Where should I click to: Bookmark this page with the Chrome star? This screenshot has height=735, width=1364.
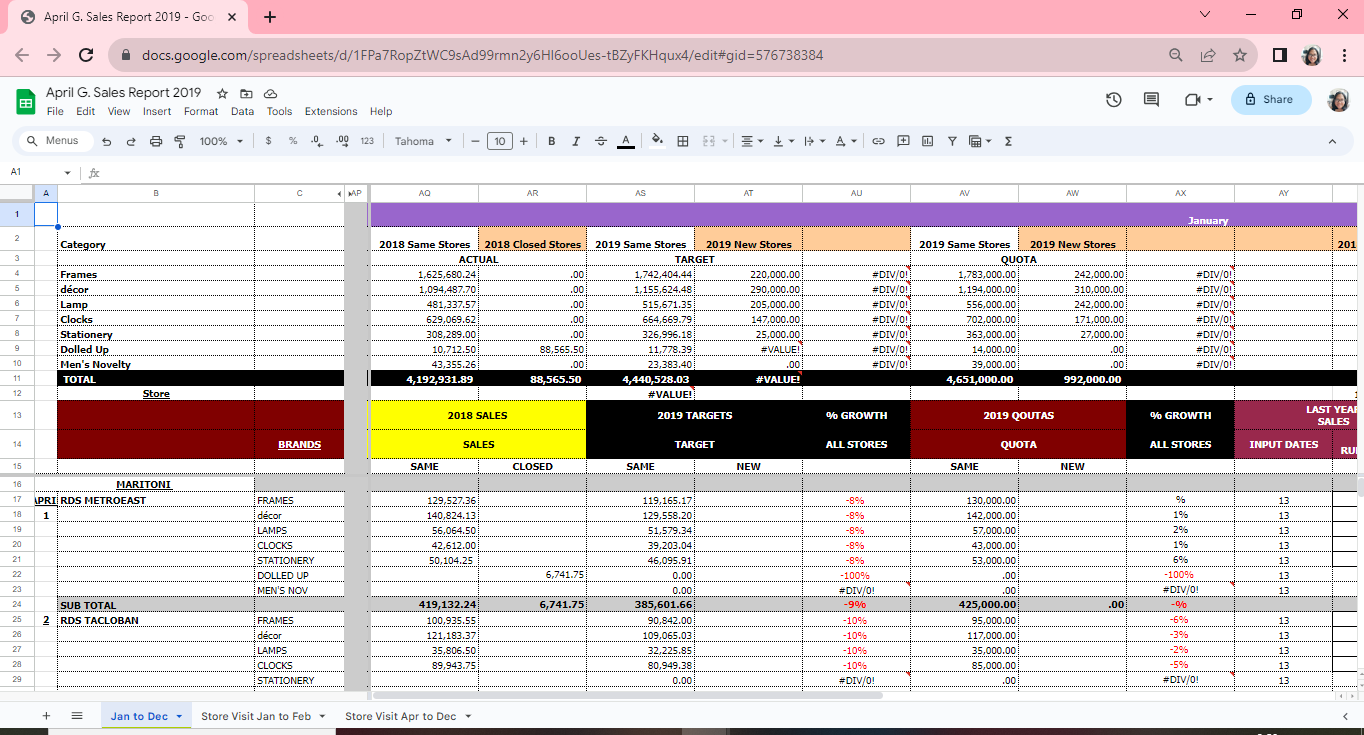(x=1240, y=55)
